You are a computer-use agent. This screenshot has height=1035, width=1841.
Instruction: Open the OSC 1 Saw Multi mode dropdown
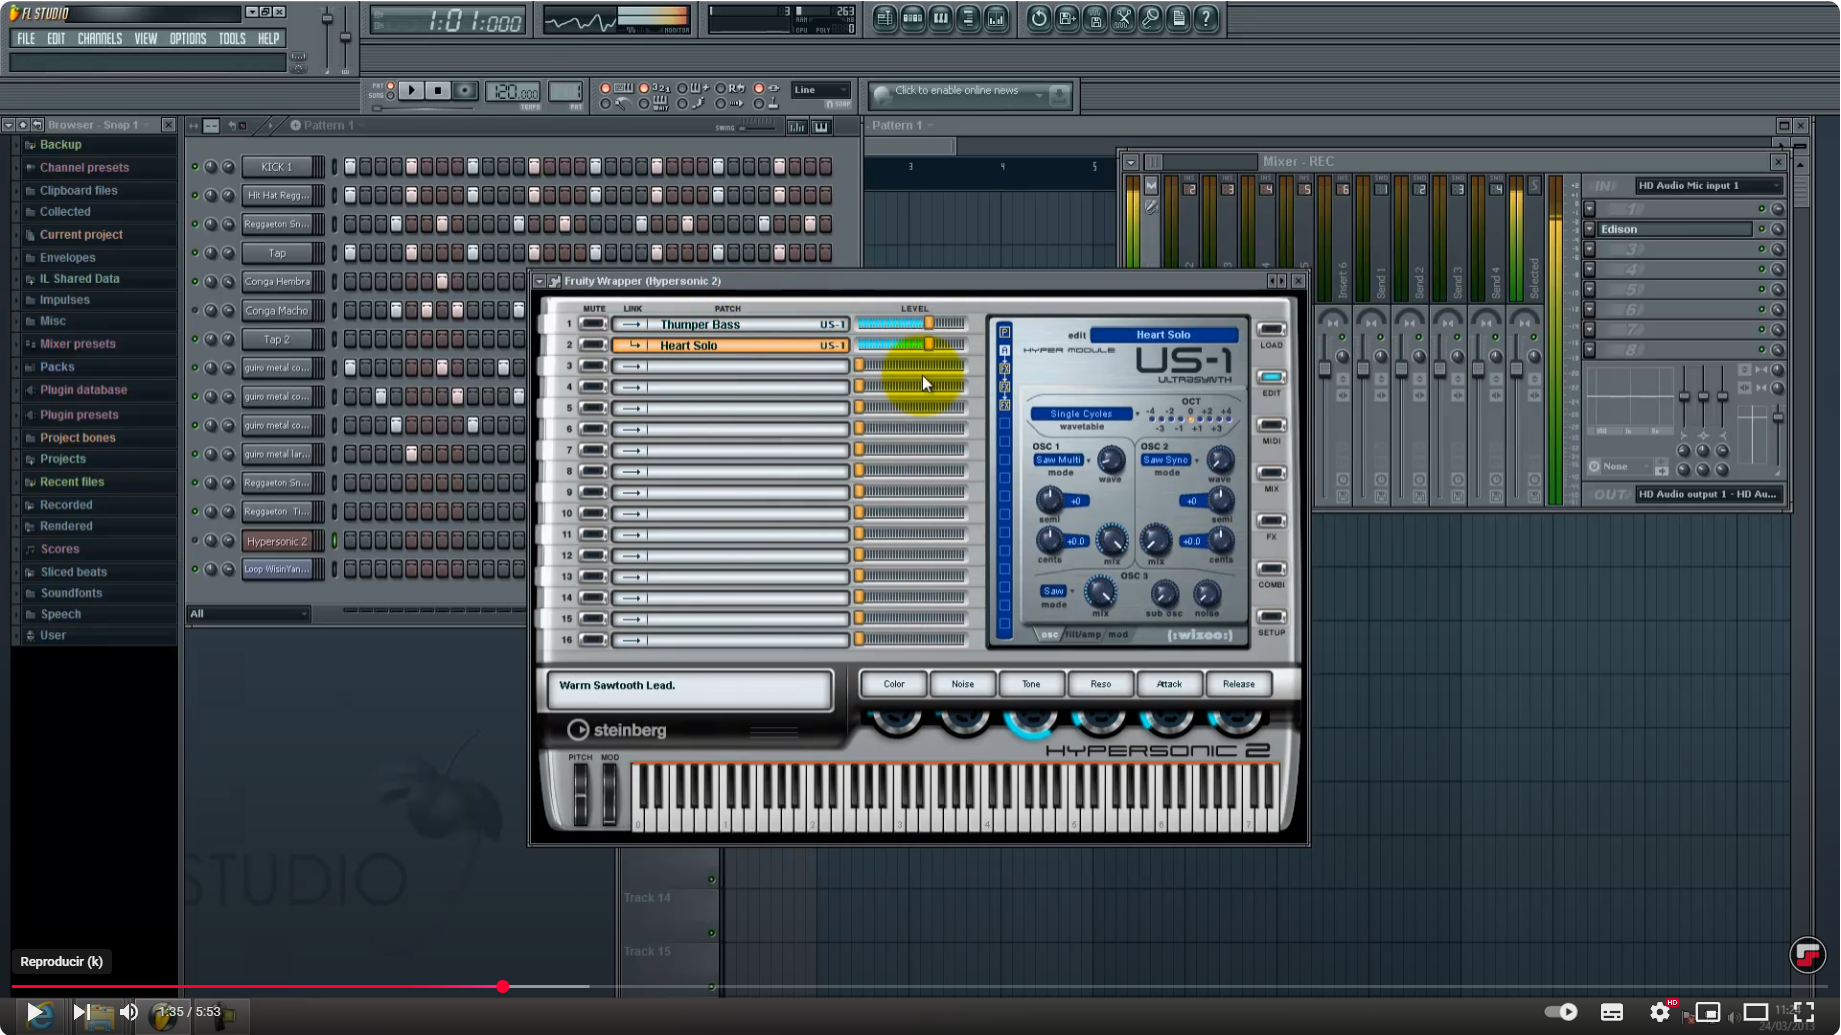click(x=1058, y=460)
